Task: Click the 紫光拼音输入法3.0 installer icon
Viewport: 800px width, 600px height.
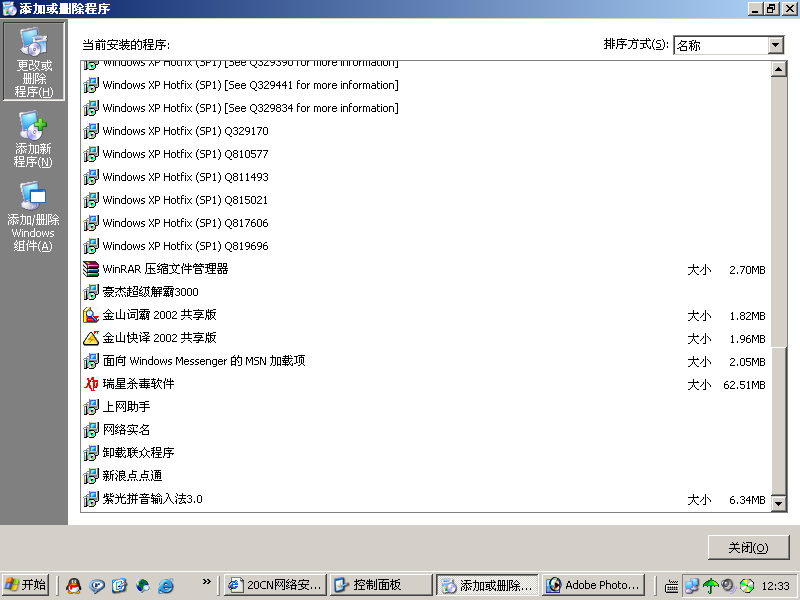Action: (x=91, y=498)
